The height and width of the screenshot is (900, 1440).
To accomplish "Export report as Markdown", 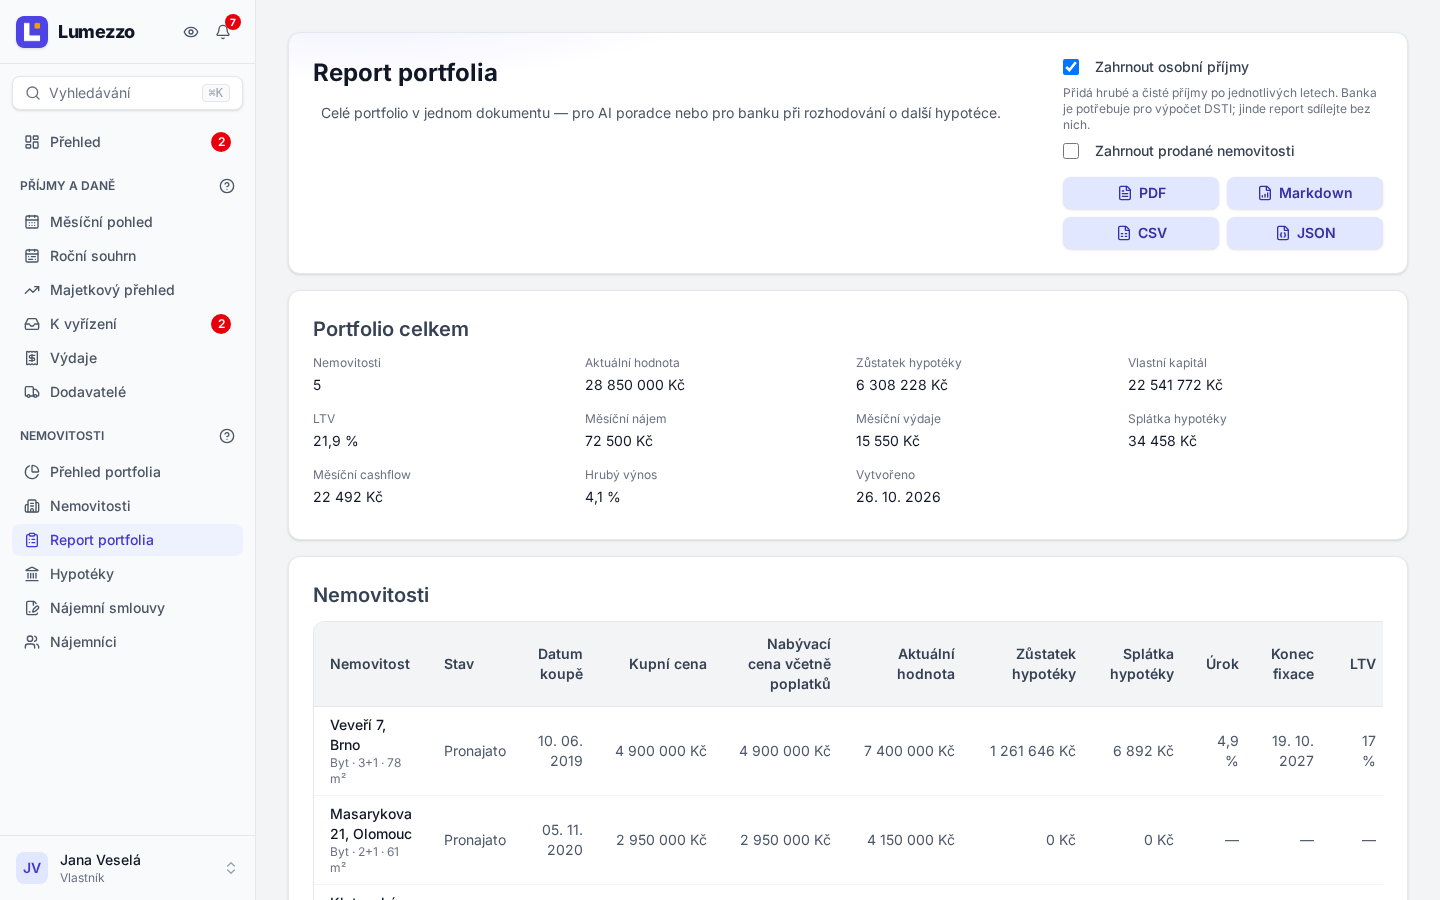I will pos(1305,193).
